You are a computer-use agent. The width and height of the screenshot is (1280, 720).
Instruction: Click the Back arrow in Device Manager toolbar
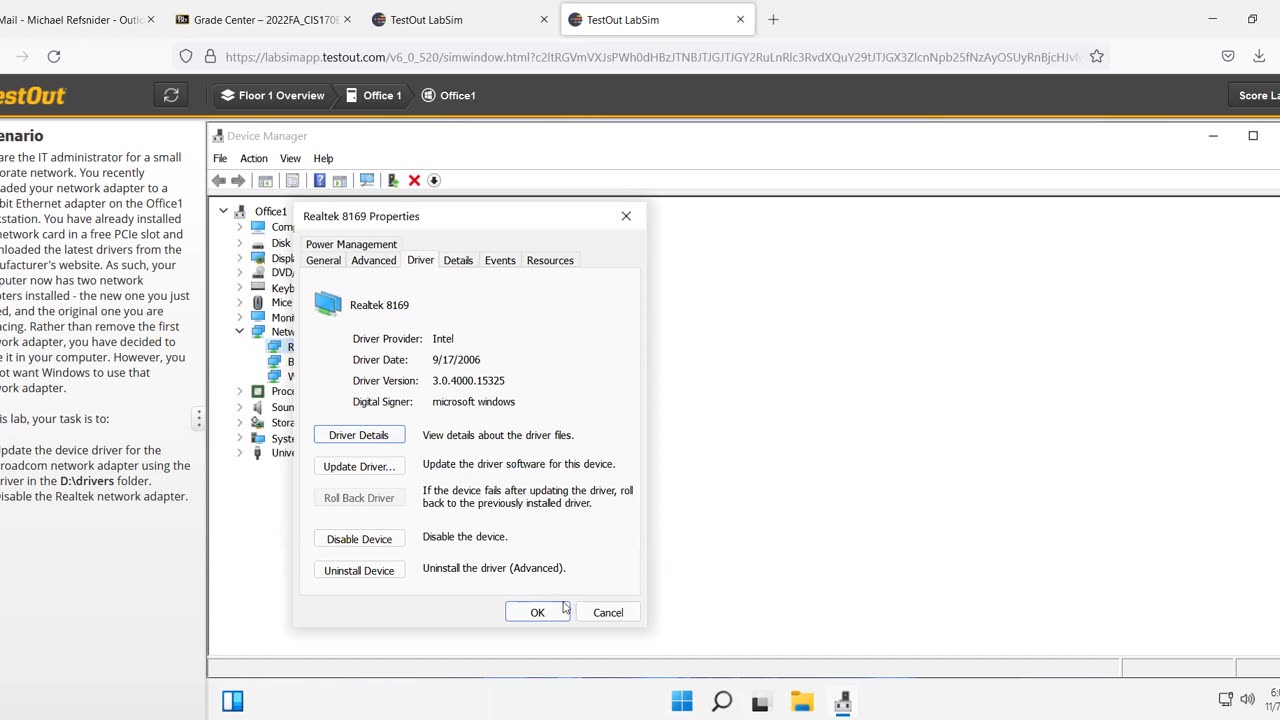point(218,181)
